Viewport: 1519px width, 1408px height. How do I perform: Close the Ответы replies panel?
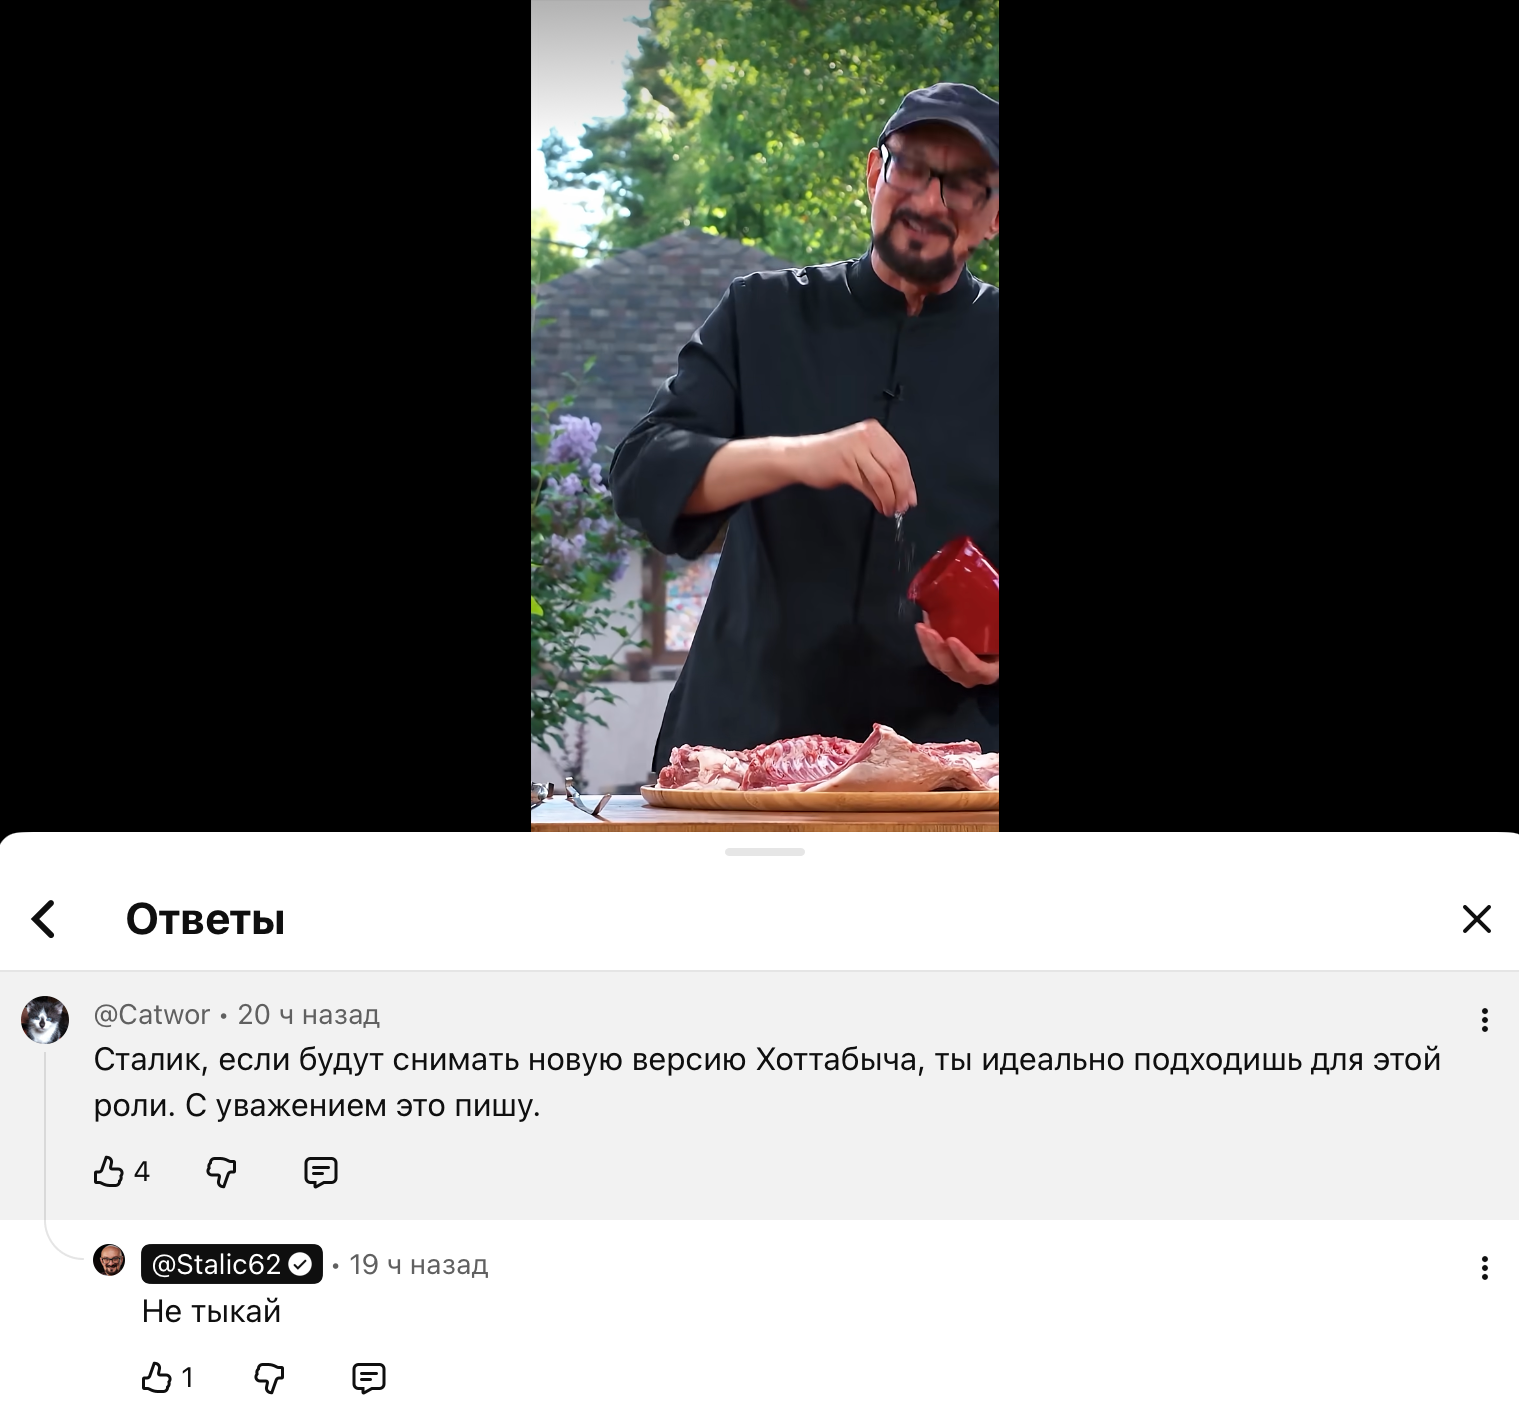[x=1476, y=919]
